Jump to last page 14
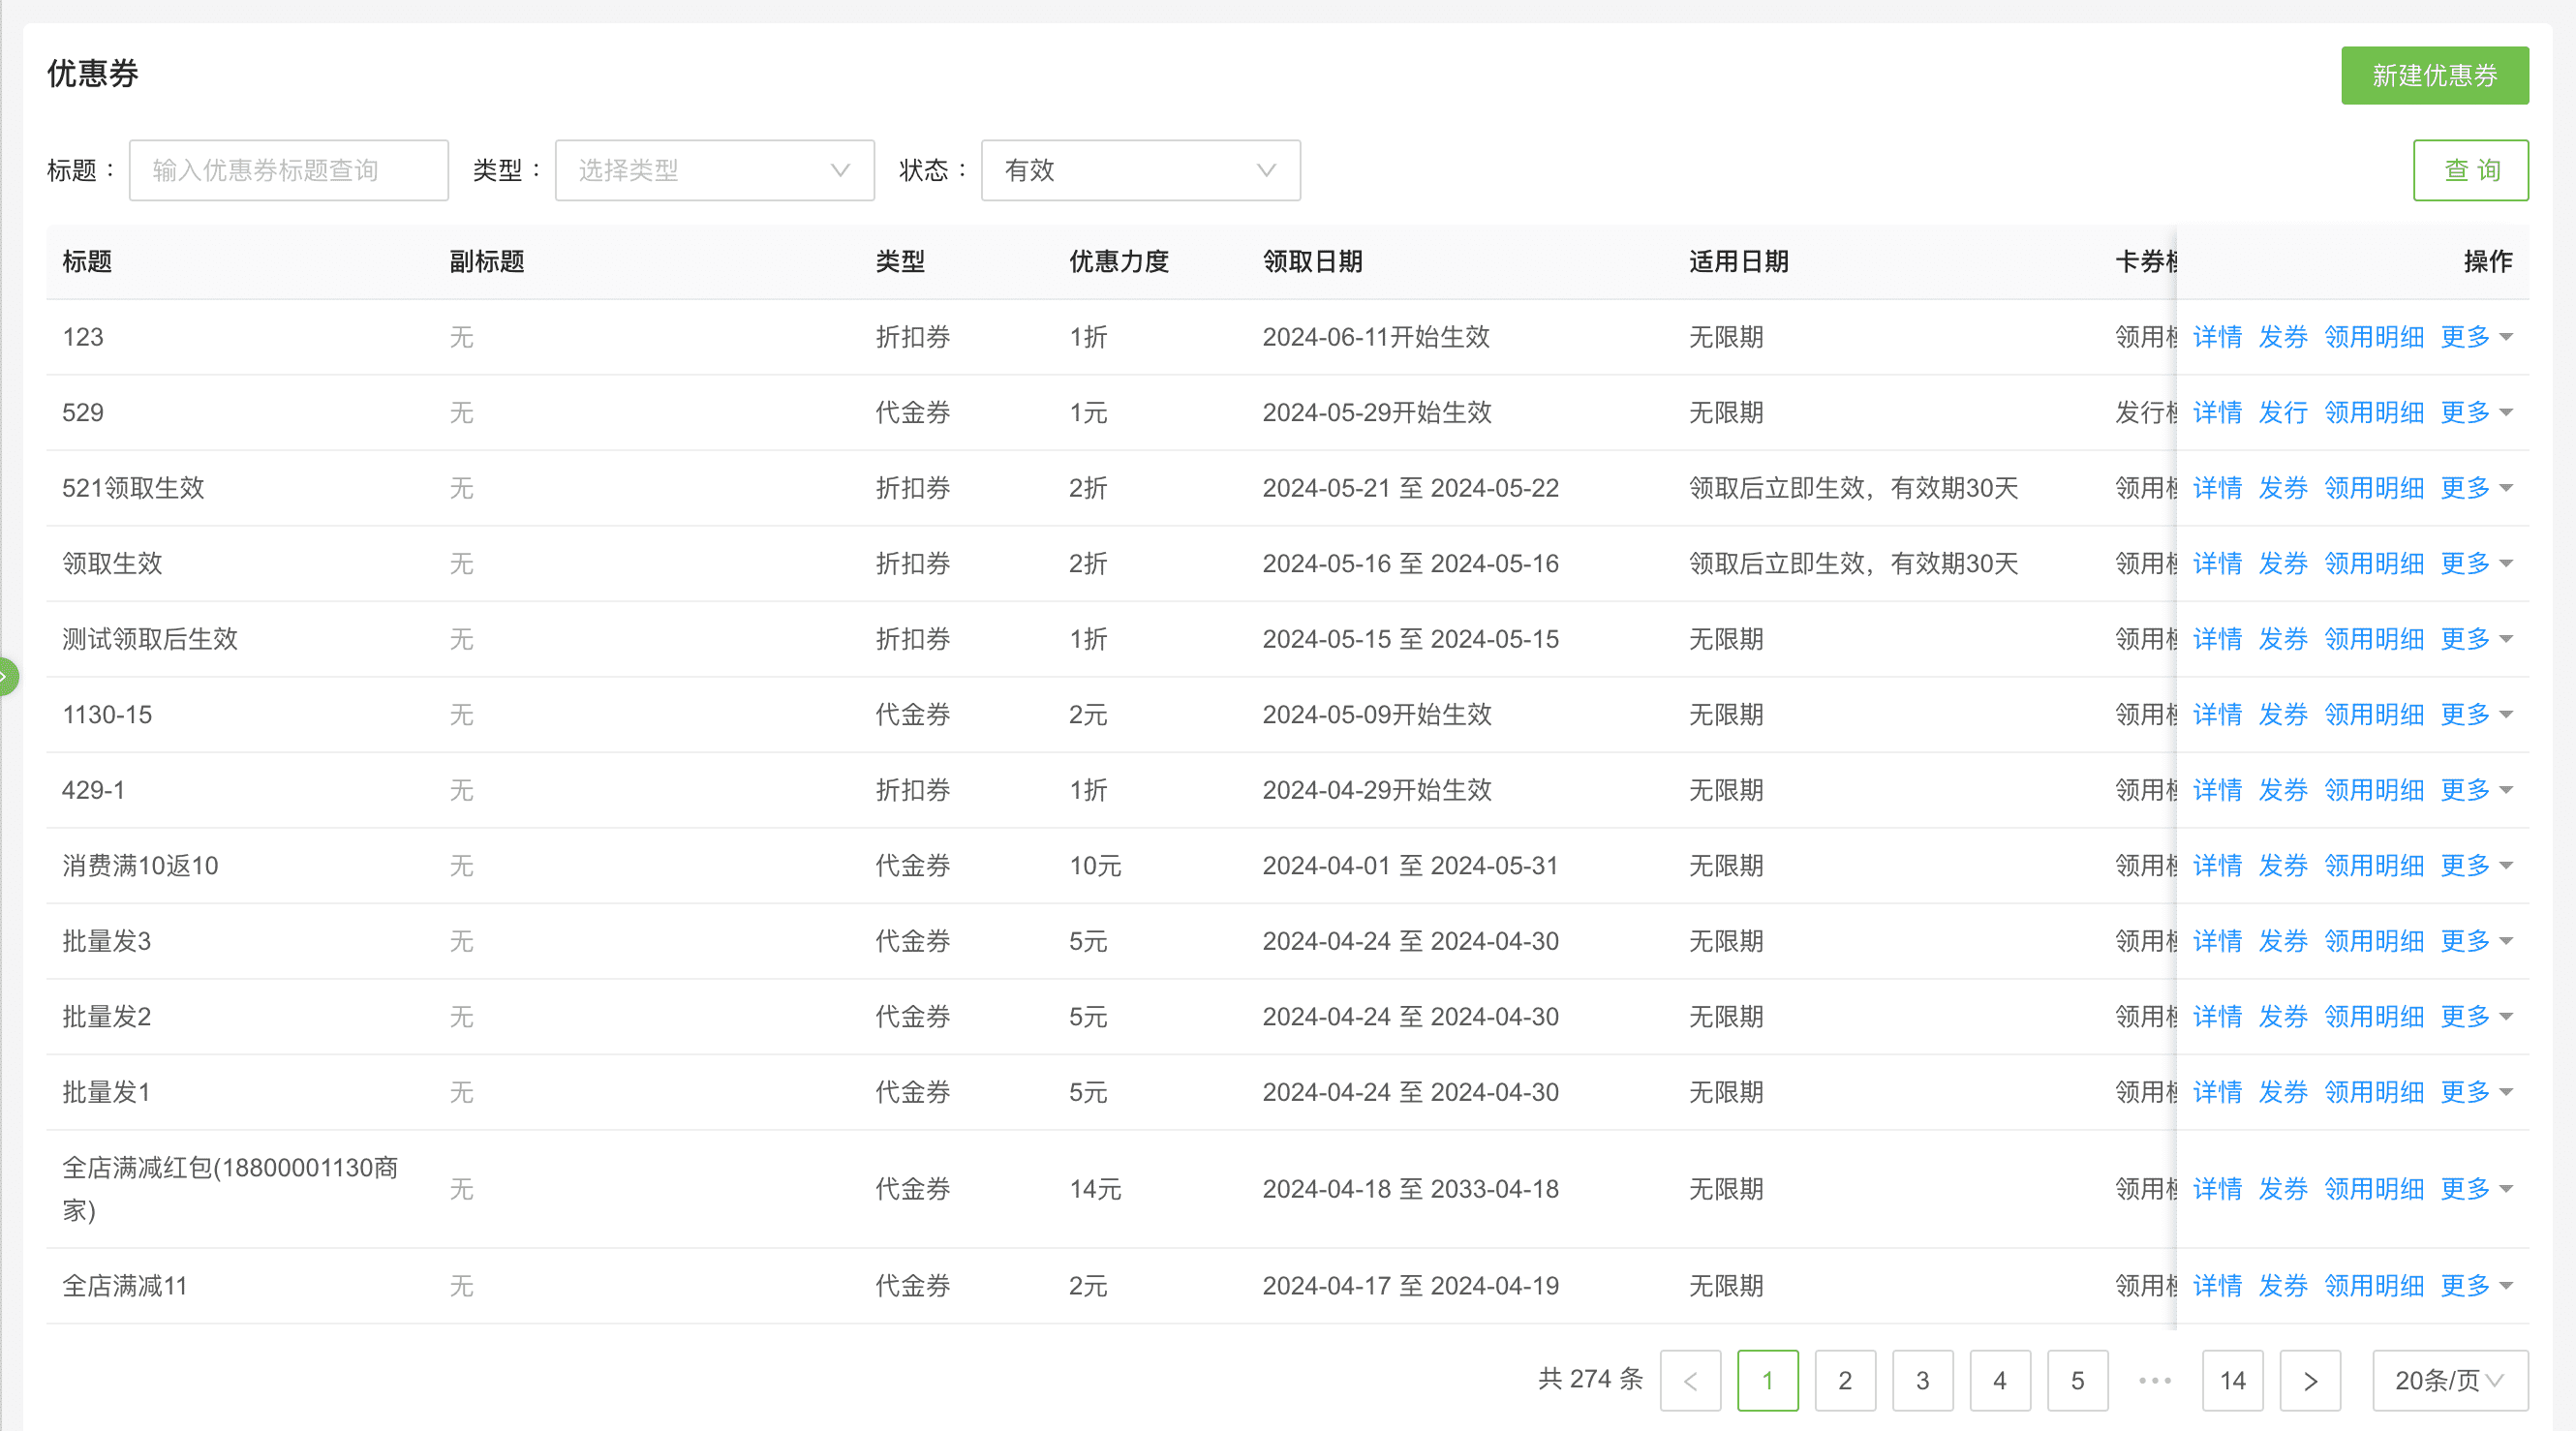This screenshot has height=1431, width=2576. click(2232, 1381)
